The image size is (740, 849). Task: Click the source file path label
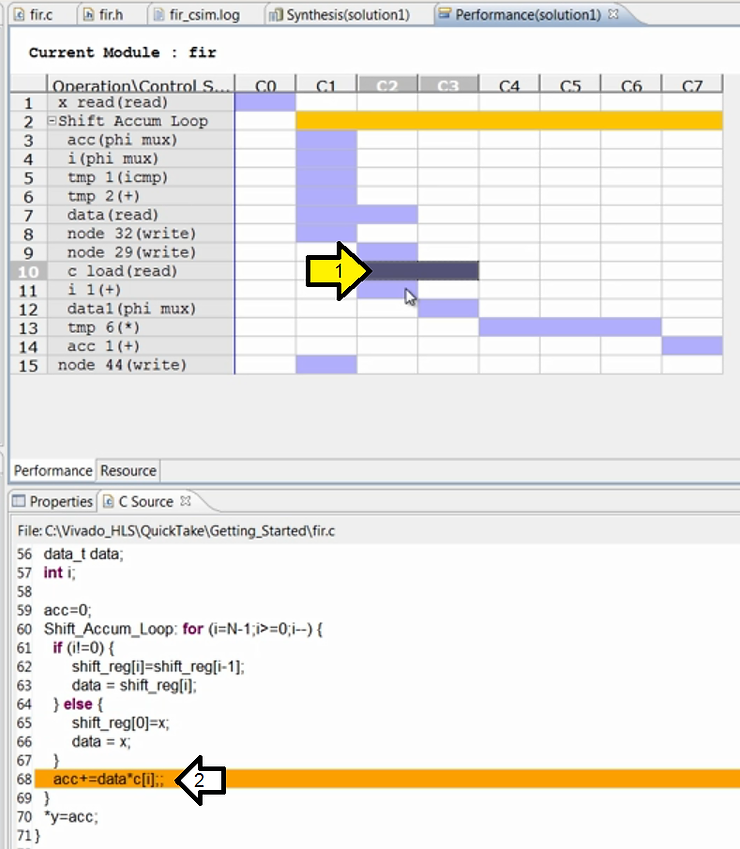point(176,531)
